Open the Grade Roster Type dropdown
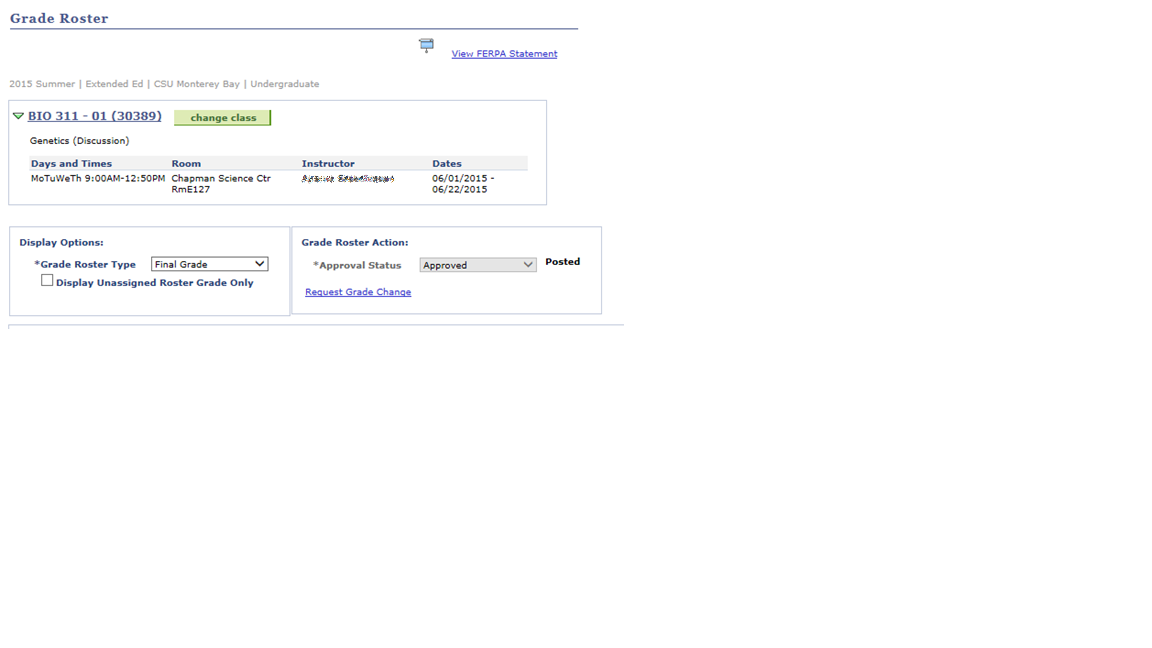Image resolution: width=1152 pixels, height=648 pixels. [x=209, y=264]
